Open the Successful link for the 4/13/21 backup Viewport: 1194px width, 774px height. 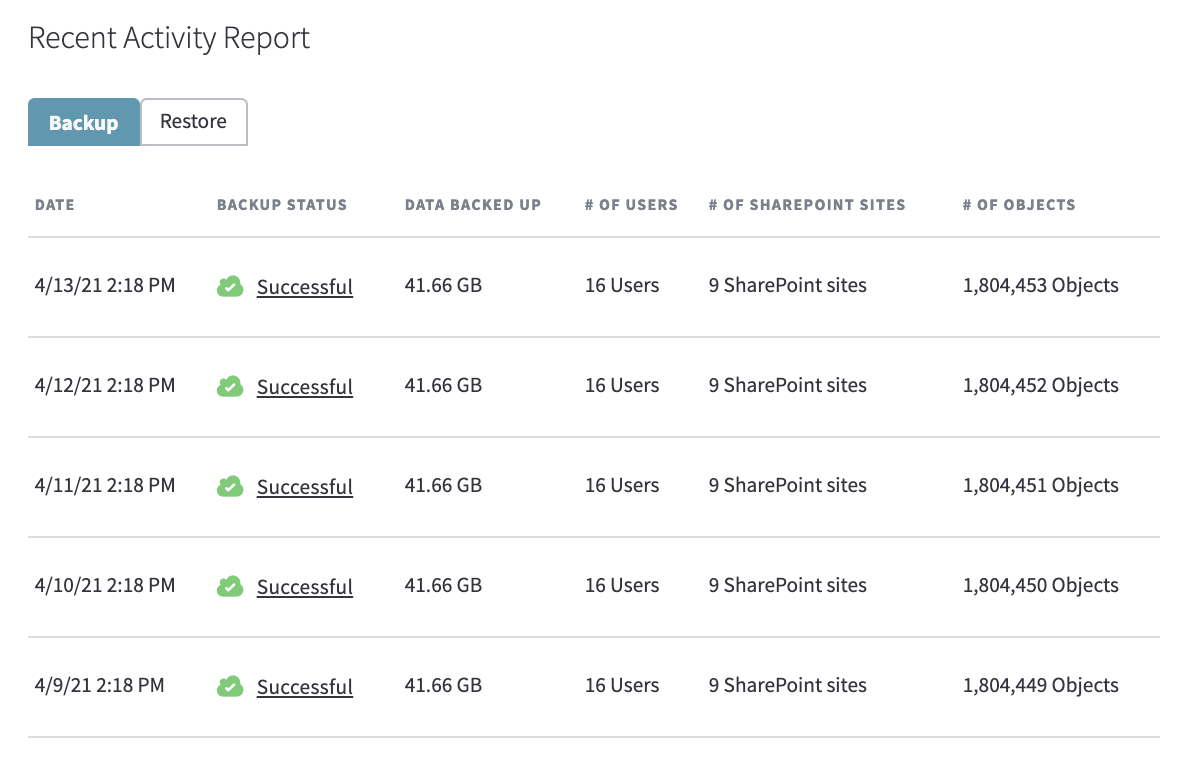point(305,286)
